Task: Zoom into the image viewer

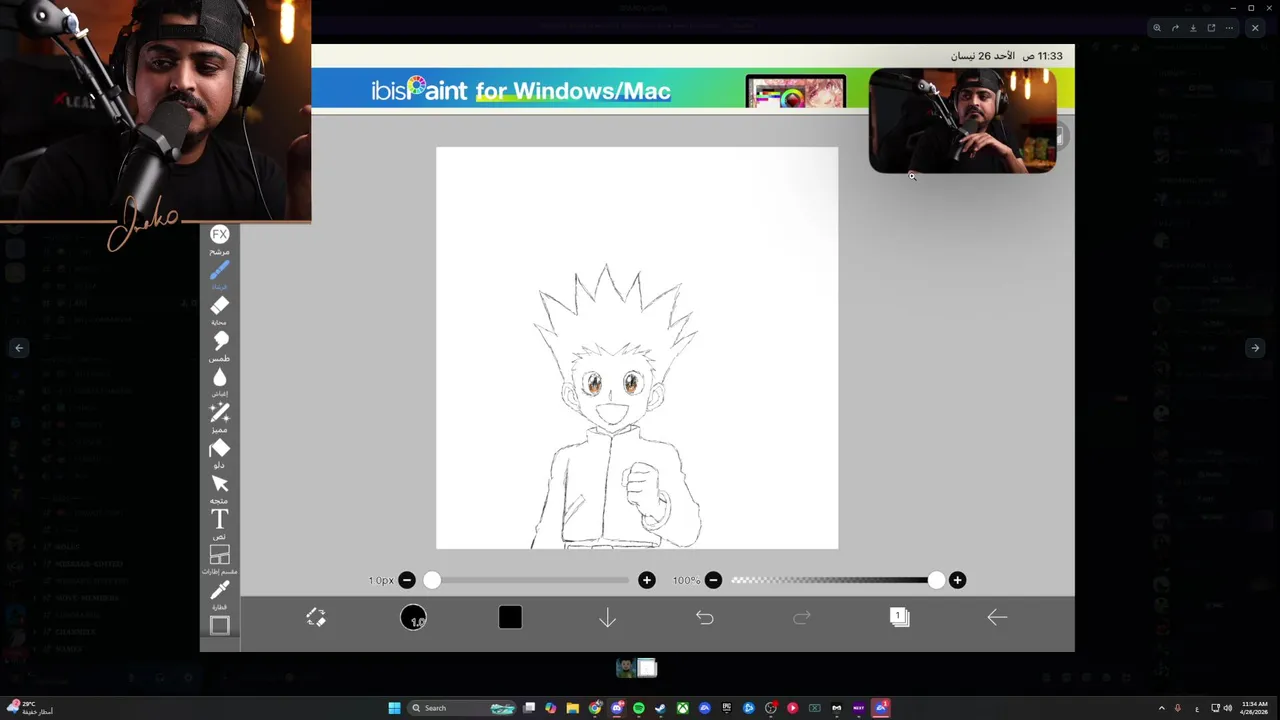Action: (x=1157, y=28)
